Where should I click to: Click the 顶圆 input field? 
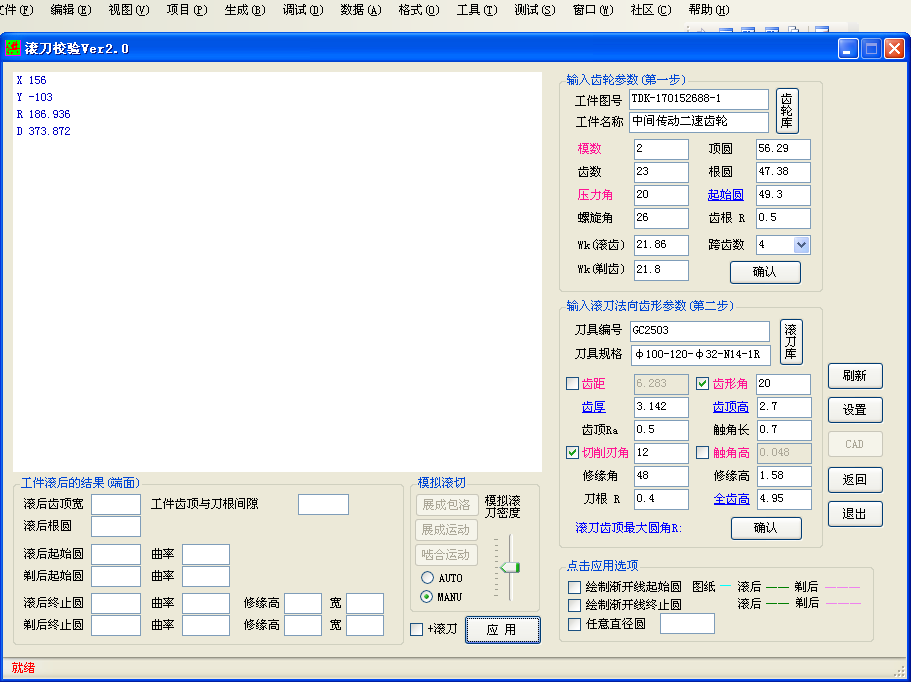click(x=783, y=149)
